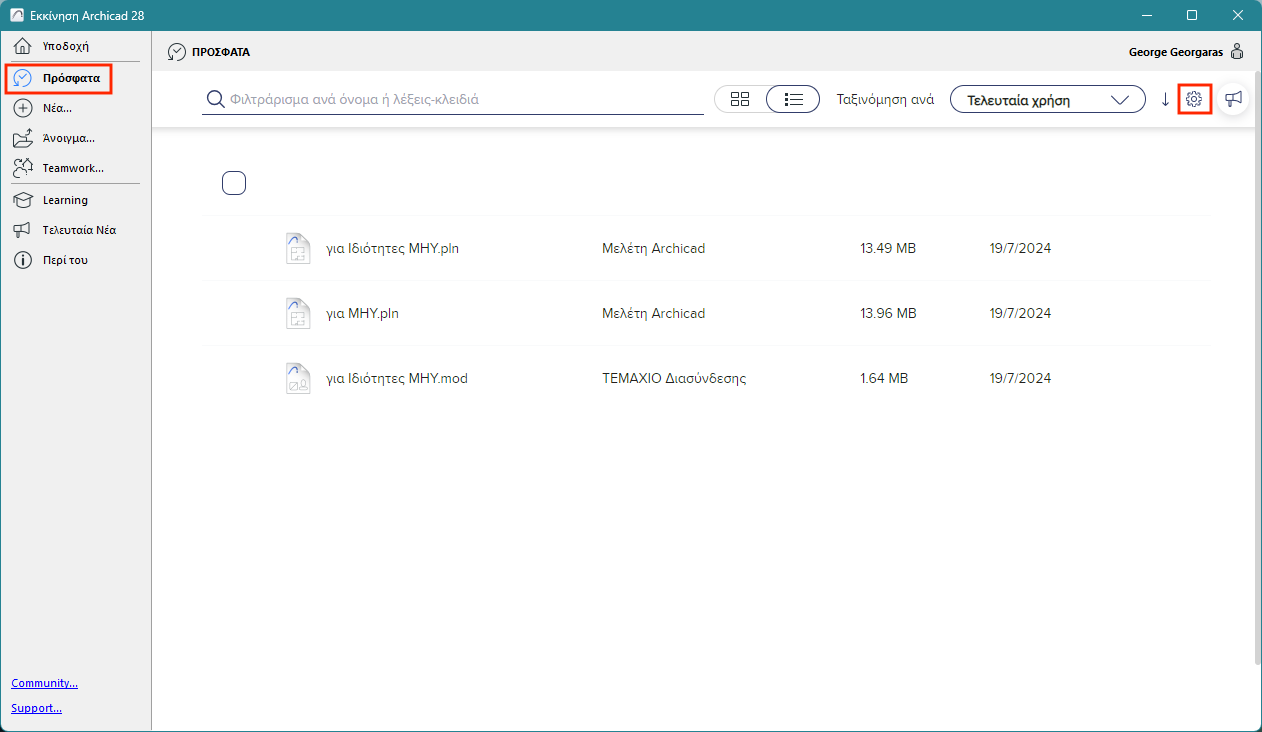This screenshot has height=732, width=1262.
Task: Click the file icon for για Ιδιότητες ΜΗΥ.mod
Action: (297, 378)
